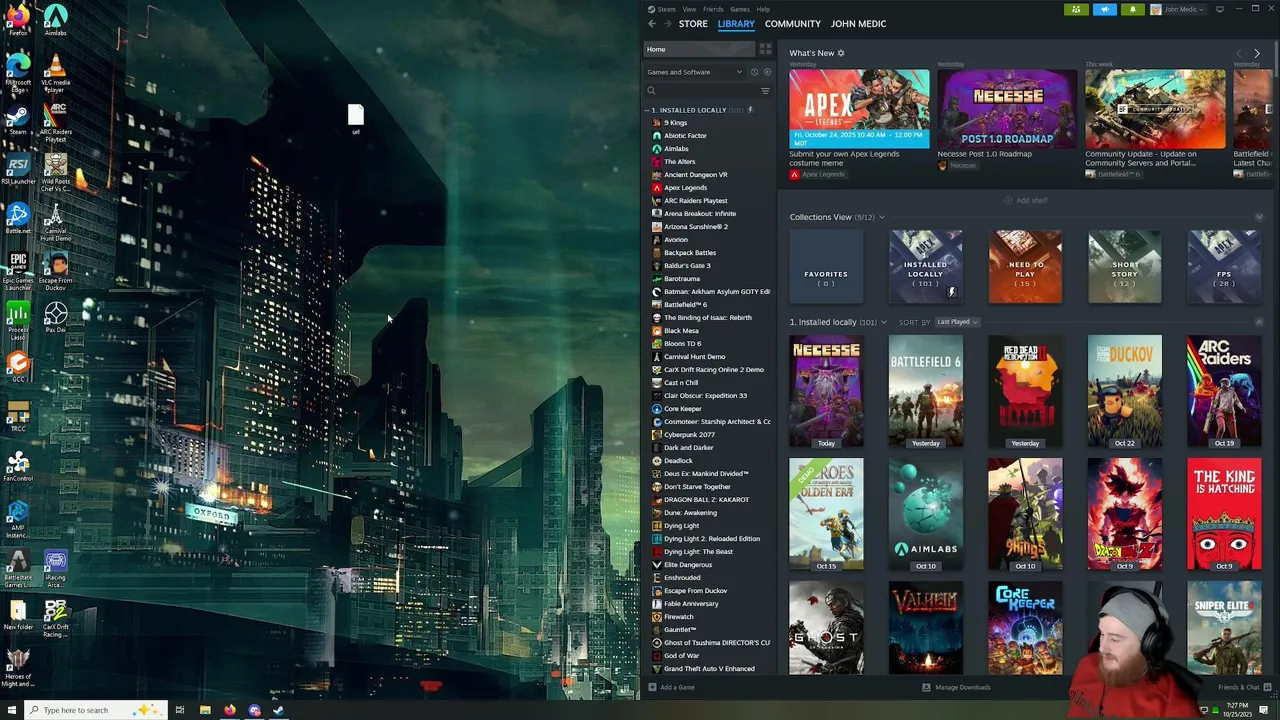Open the Favorites collection tile

[x=826, y=267]
